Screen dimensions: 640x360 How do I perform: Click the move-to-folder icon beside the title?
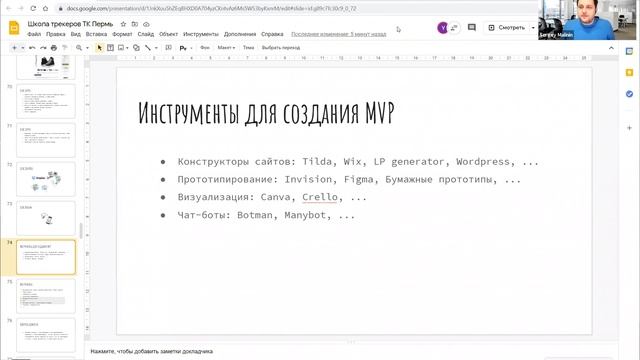tap(135, 24)
